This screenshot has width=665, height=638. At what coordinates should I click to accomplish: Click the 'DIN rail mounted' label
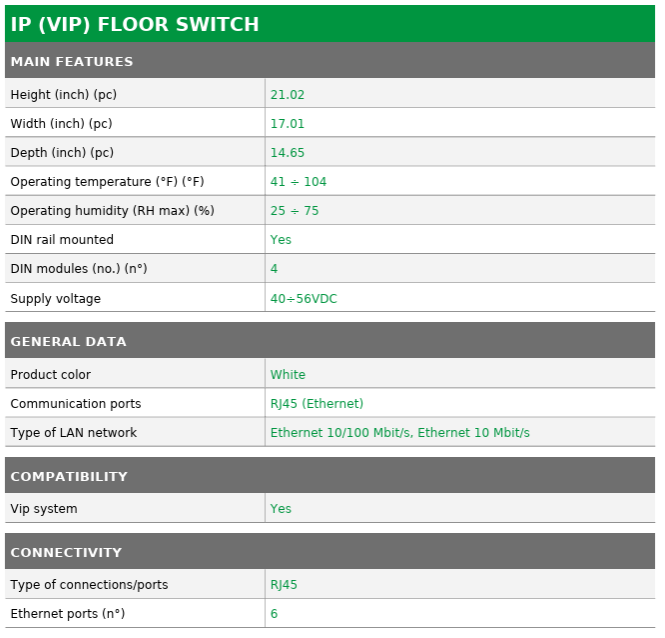coord(62,240)
